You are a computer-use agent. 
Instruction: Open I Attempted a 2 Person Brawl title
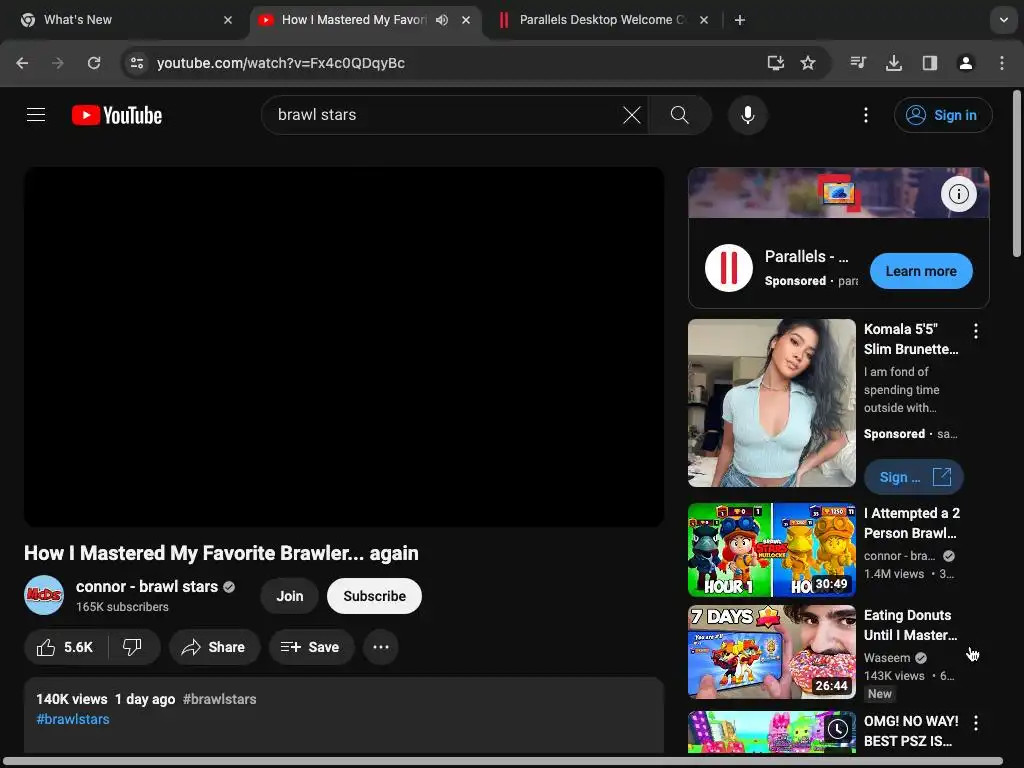pos(912,523)
